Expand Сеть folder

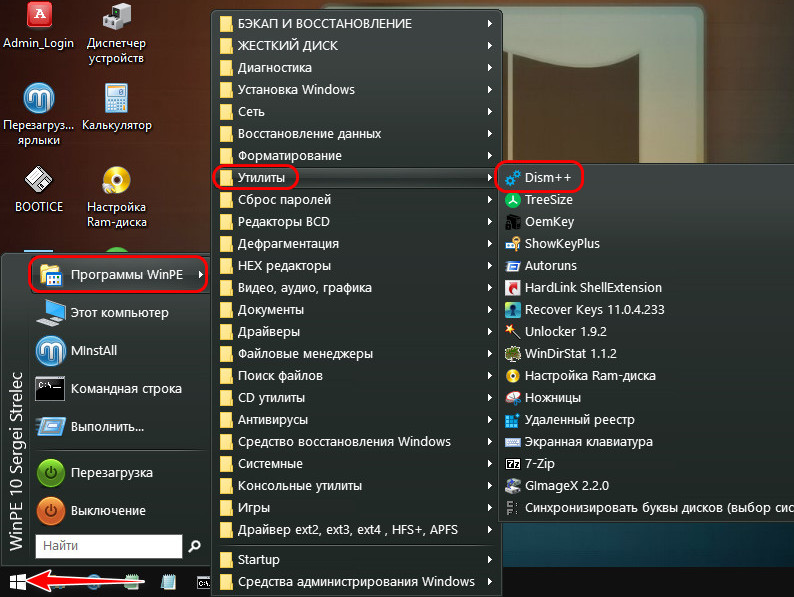point(357,111)
